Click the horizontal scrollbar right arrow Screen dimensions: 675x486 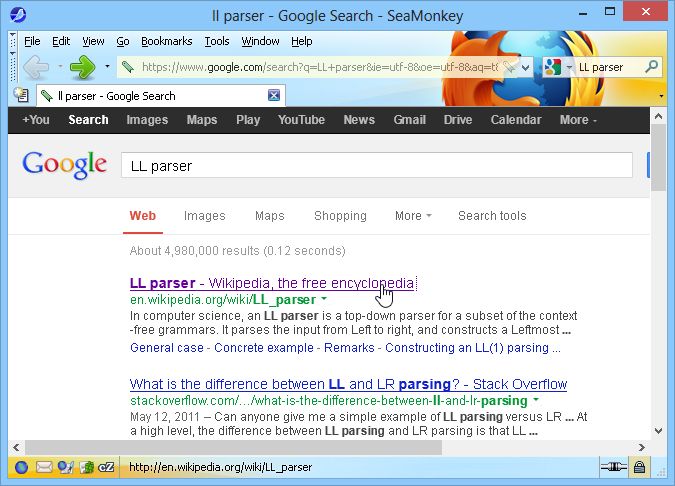[642, 447]
